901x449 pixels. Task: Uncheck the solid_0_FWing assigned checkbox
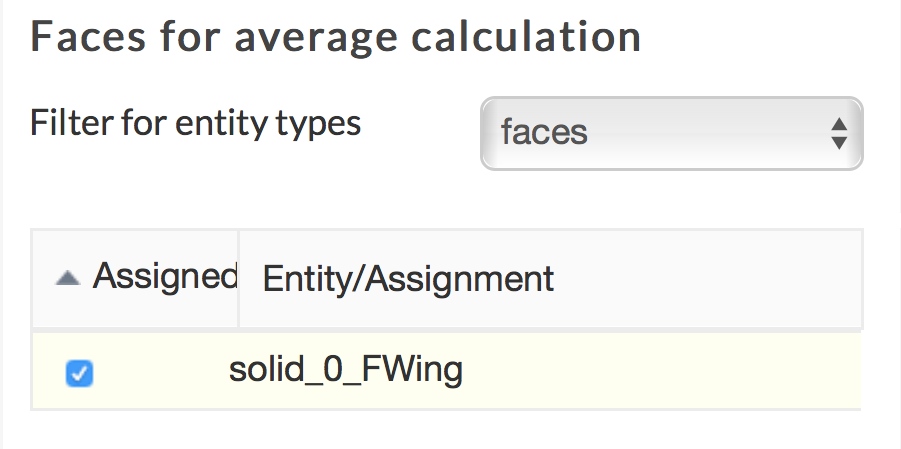tap(79, 374)
